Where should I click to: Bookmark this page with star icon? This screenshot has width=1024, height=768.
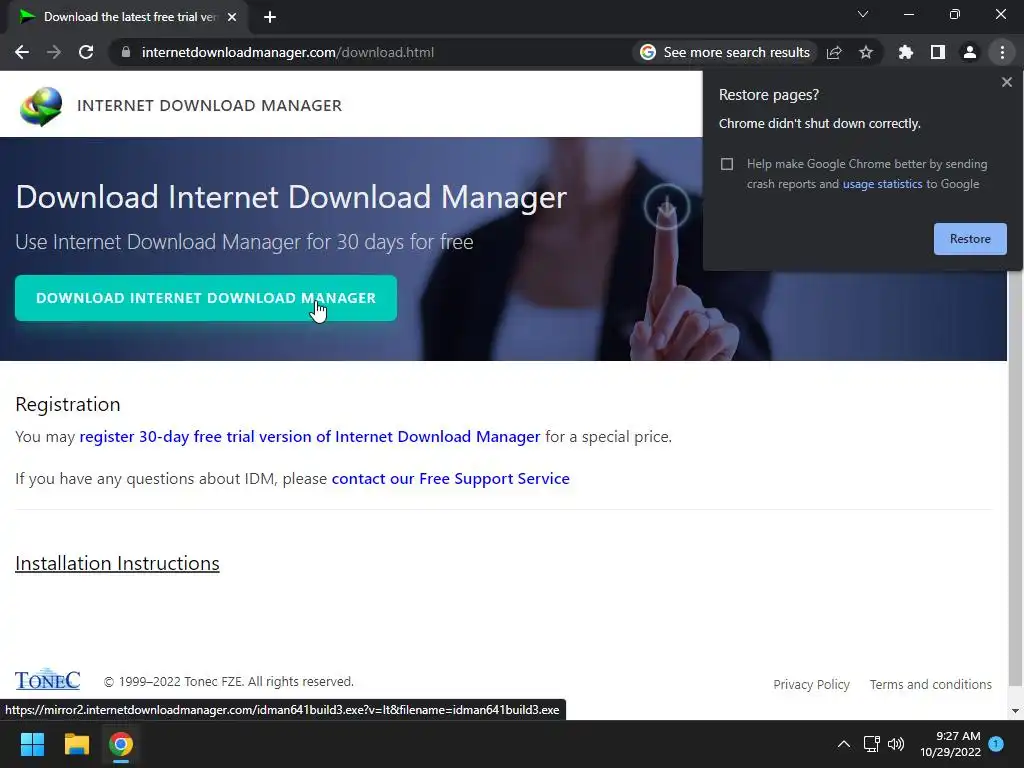[x=866, y=52]
